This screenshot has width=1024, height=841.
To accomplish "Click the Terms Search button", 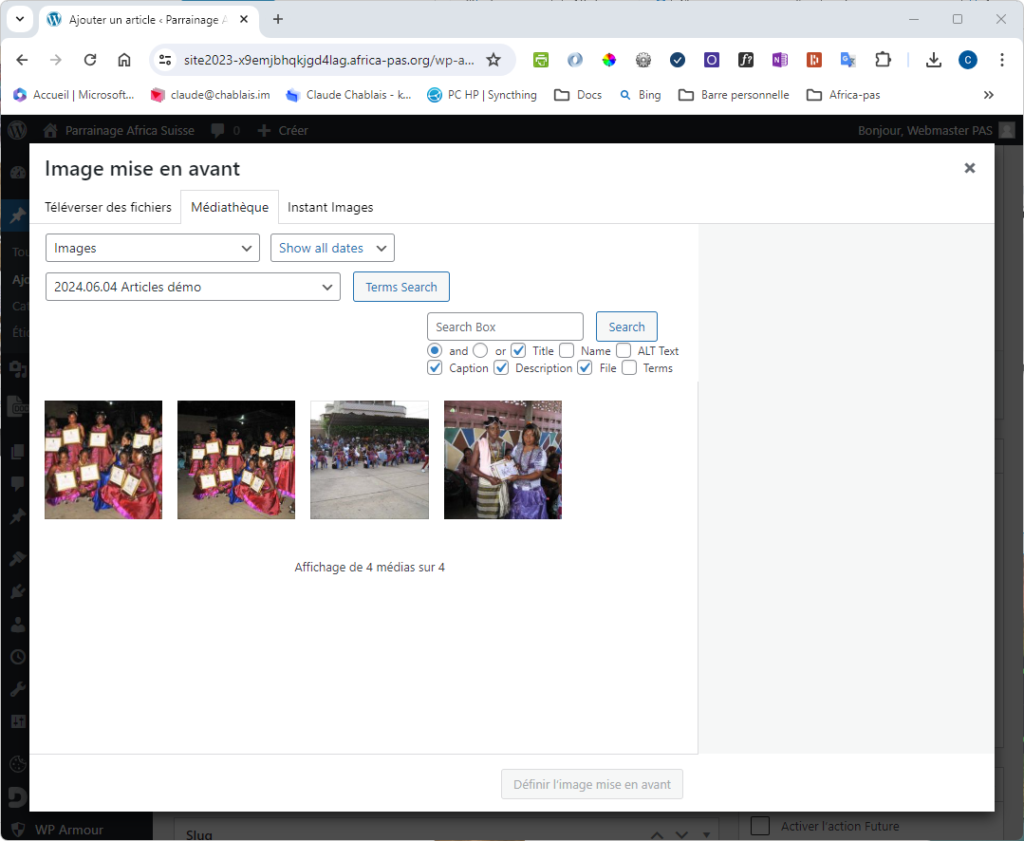I will pyautogui.click(x=401, y=287).
